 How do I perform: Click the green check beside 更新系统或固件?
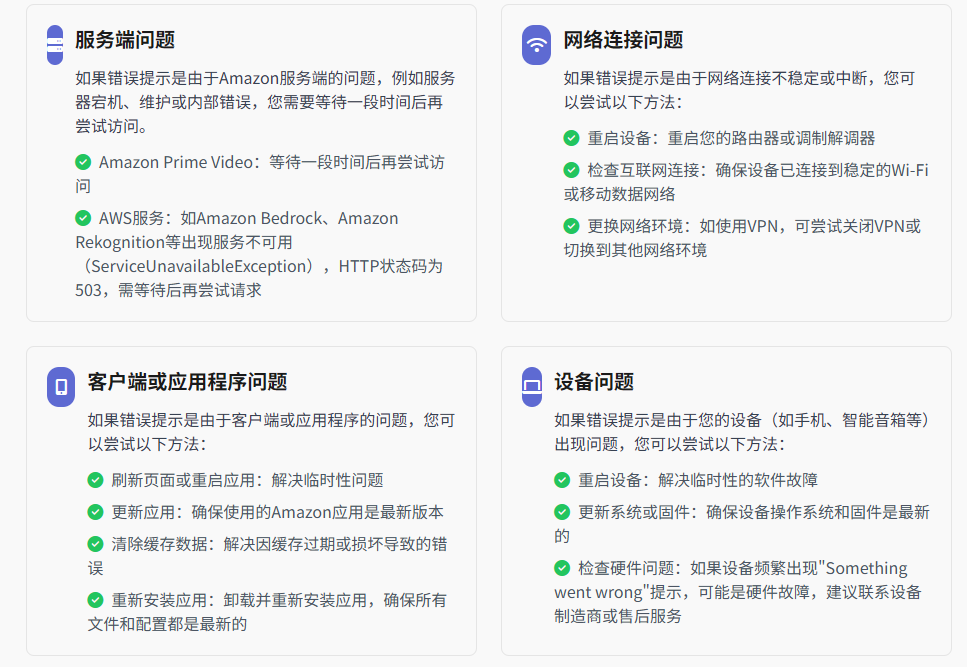(562, 512)
